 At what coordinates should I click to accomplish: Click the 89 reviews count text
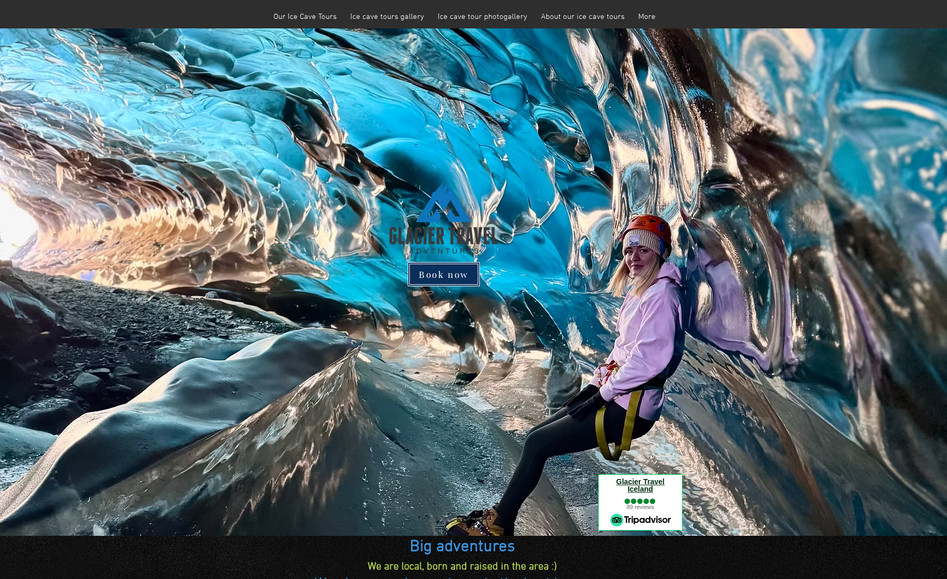pyautogui.click(x=640, y=508)
